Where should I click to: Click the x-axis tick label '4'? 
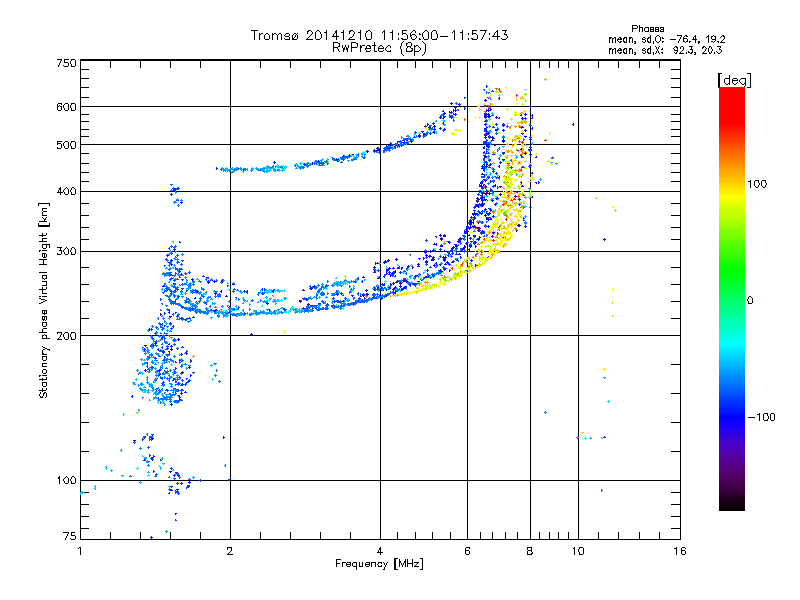point(380,551)
